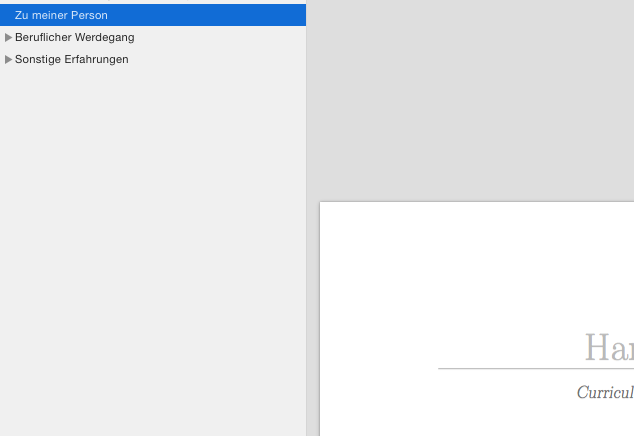Click the large gray title text on page

608,348
